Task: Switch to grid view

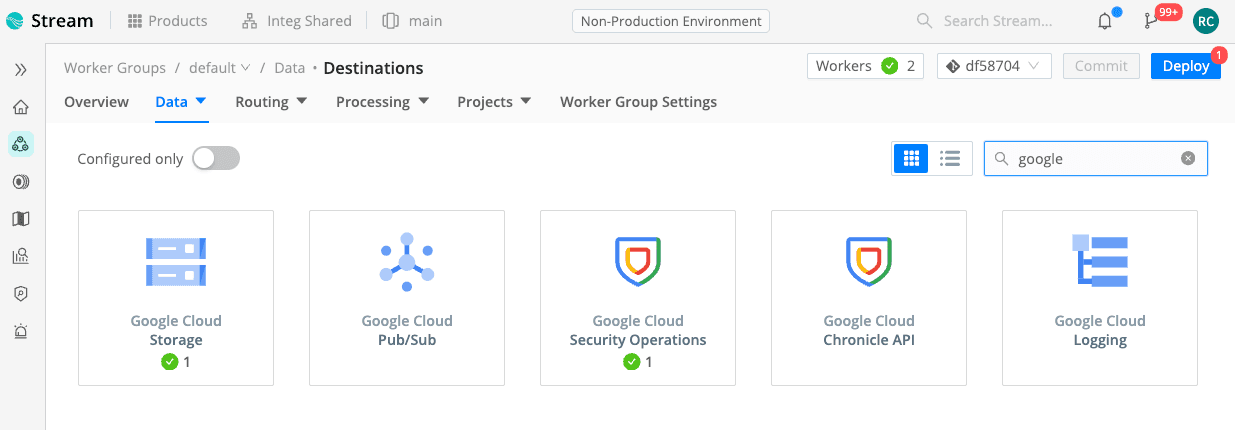Action: 911,158
